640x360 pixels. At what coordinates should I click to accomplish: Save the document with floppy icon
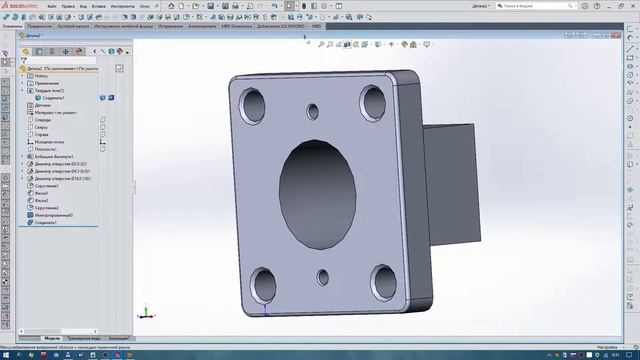pos(211,6)
